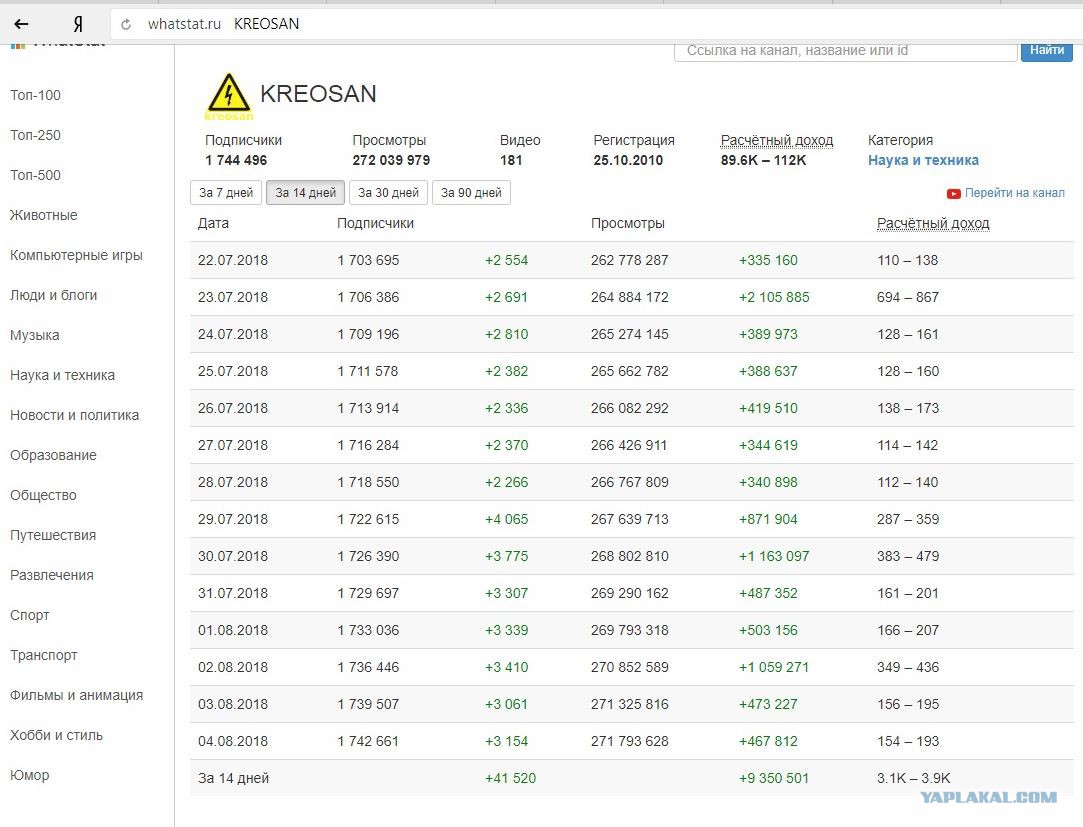Open the 'Общество' sidebar category
Screen dimensions: 1083x827
click(x=43, y=495)
